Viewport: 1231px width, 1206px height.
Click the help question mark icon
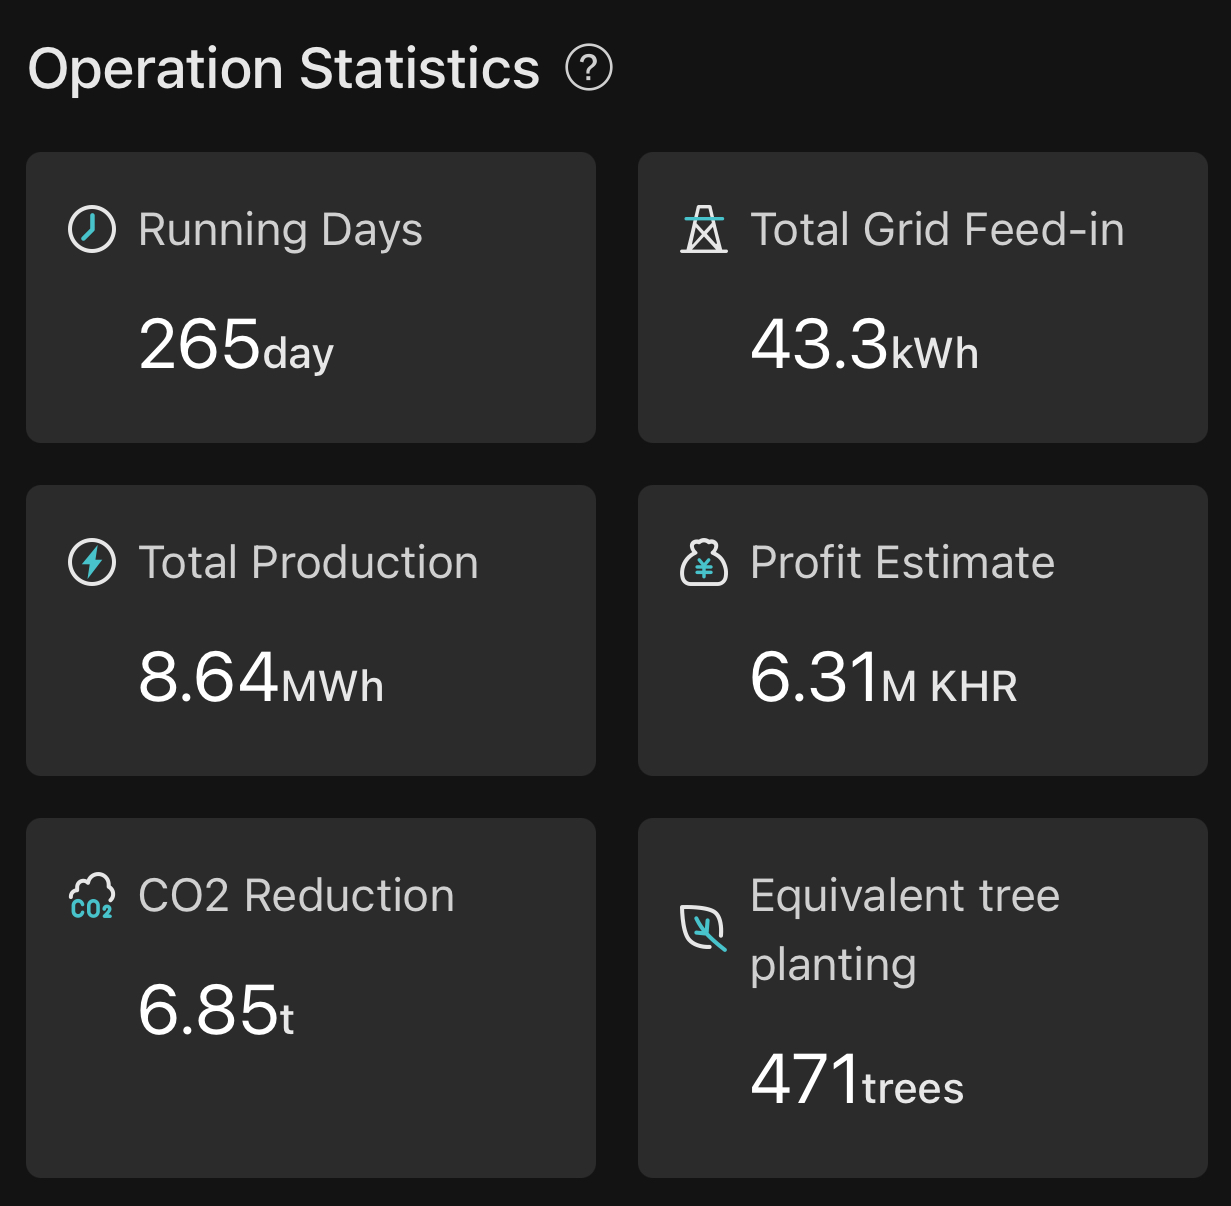[589, 68]
